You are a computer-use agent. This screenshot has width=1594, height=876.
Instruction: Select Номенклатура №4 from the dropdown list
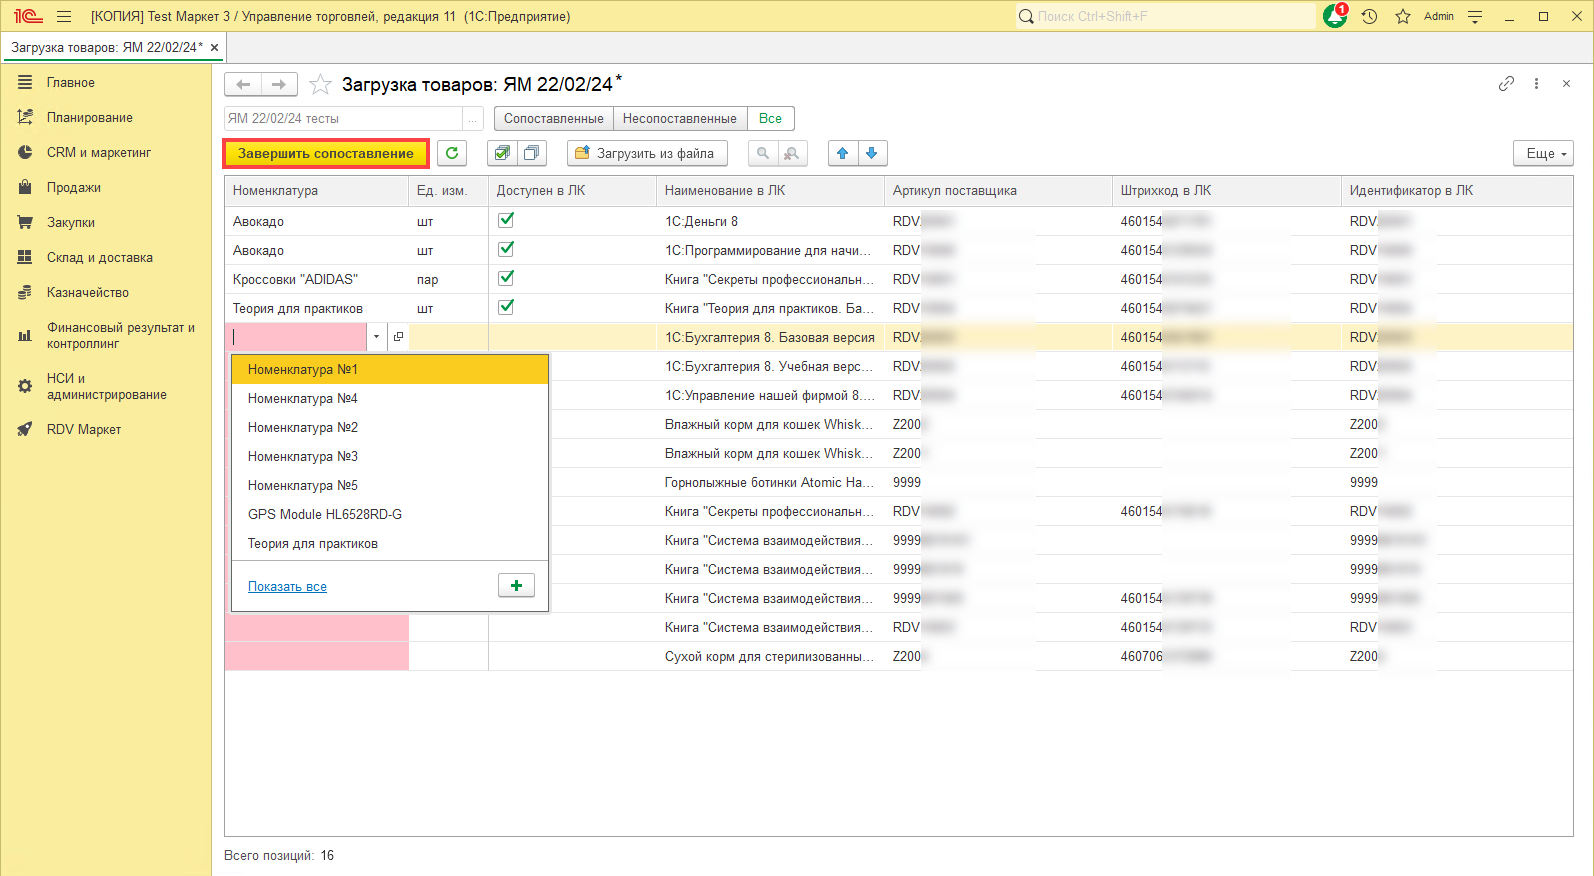pyautogui.click(x=303, y=398)
